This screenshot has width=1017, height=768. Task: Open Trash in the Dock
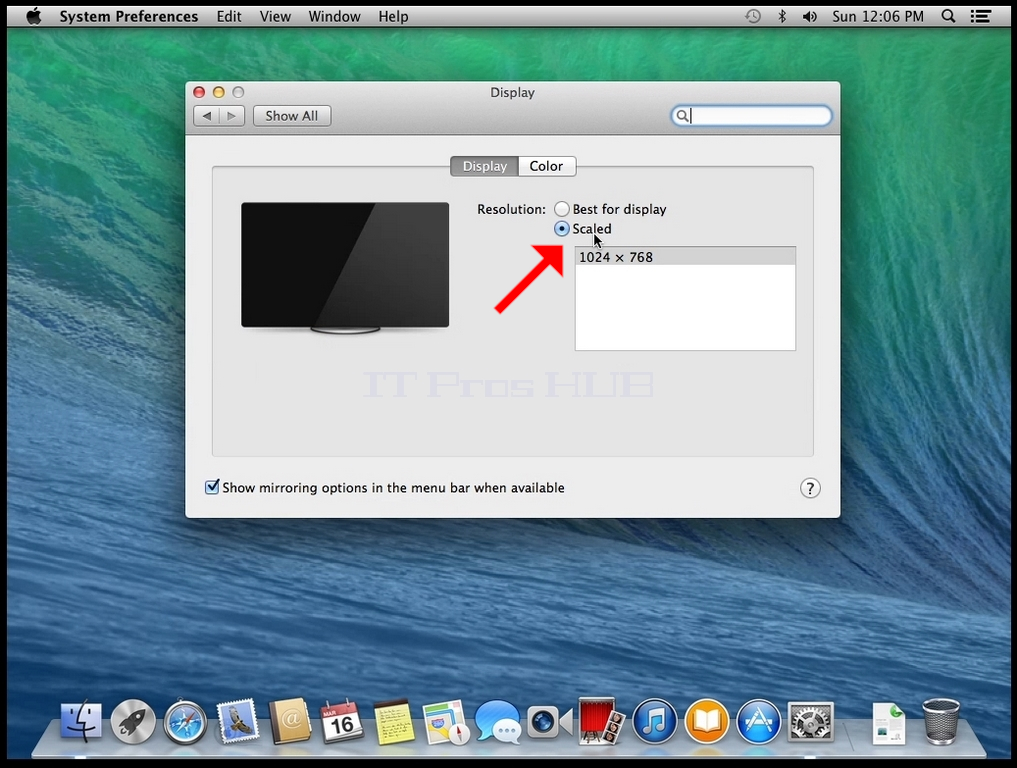[x=941, y=721]
